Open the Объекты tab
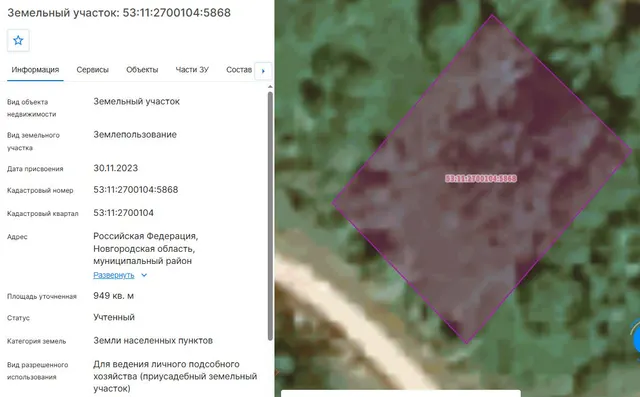This screenshot has height=397, width=640. tap(142, 70)
